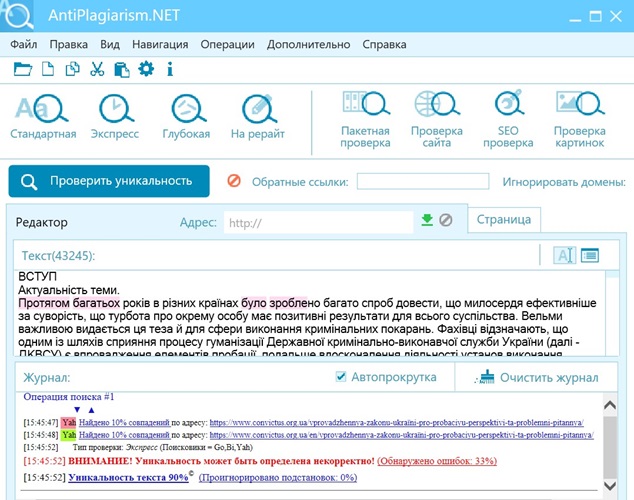Viewport: 634px width, 500px height.
Task: Jump to previous match with up triangle
Action: (91, 410)
